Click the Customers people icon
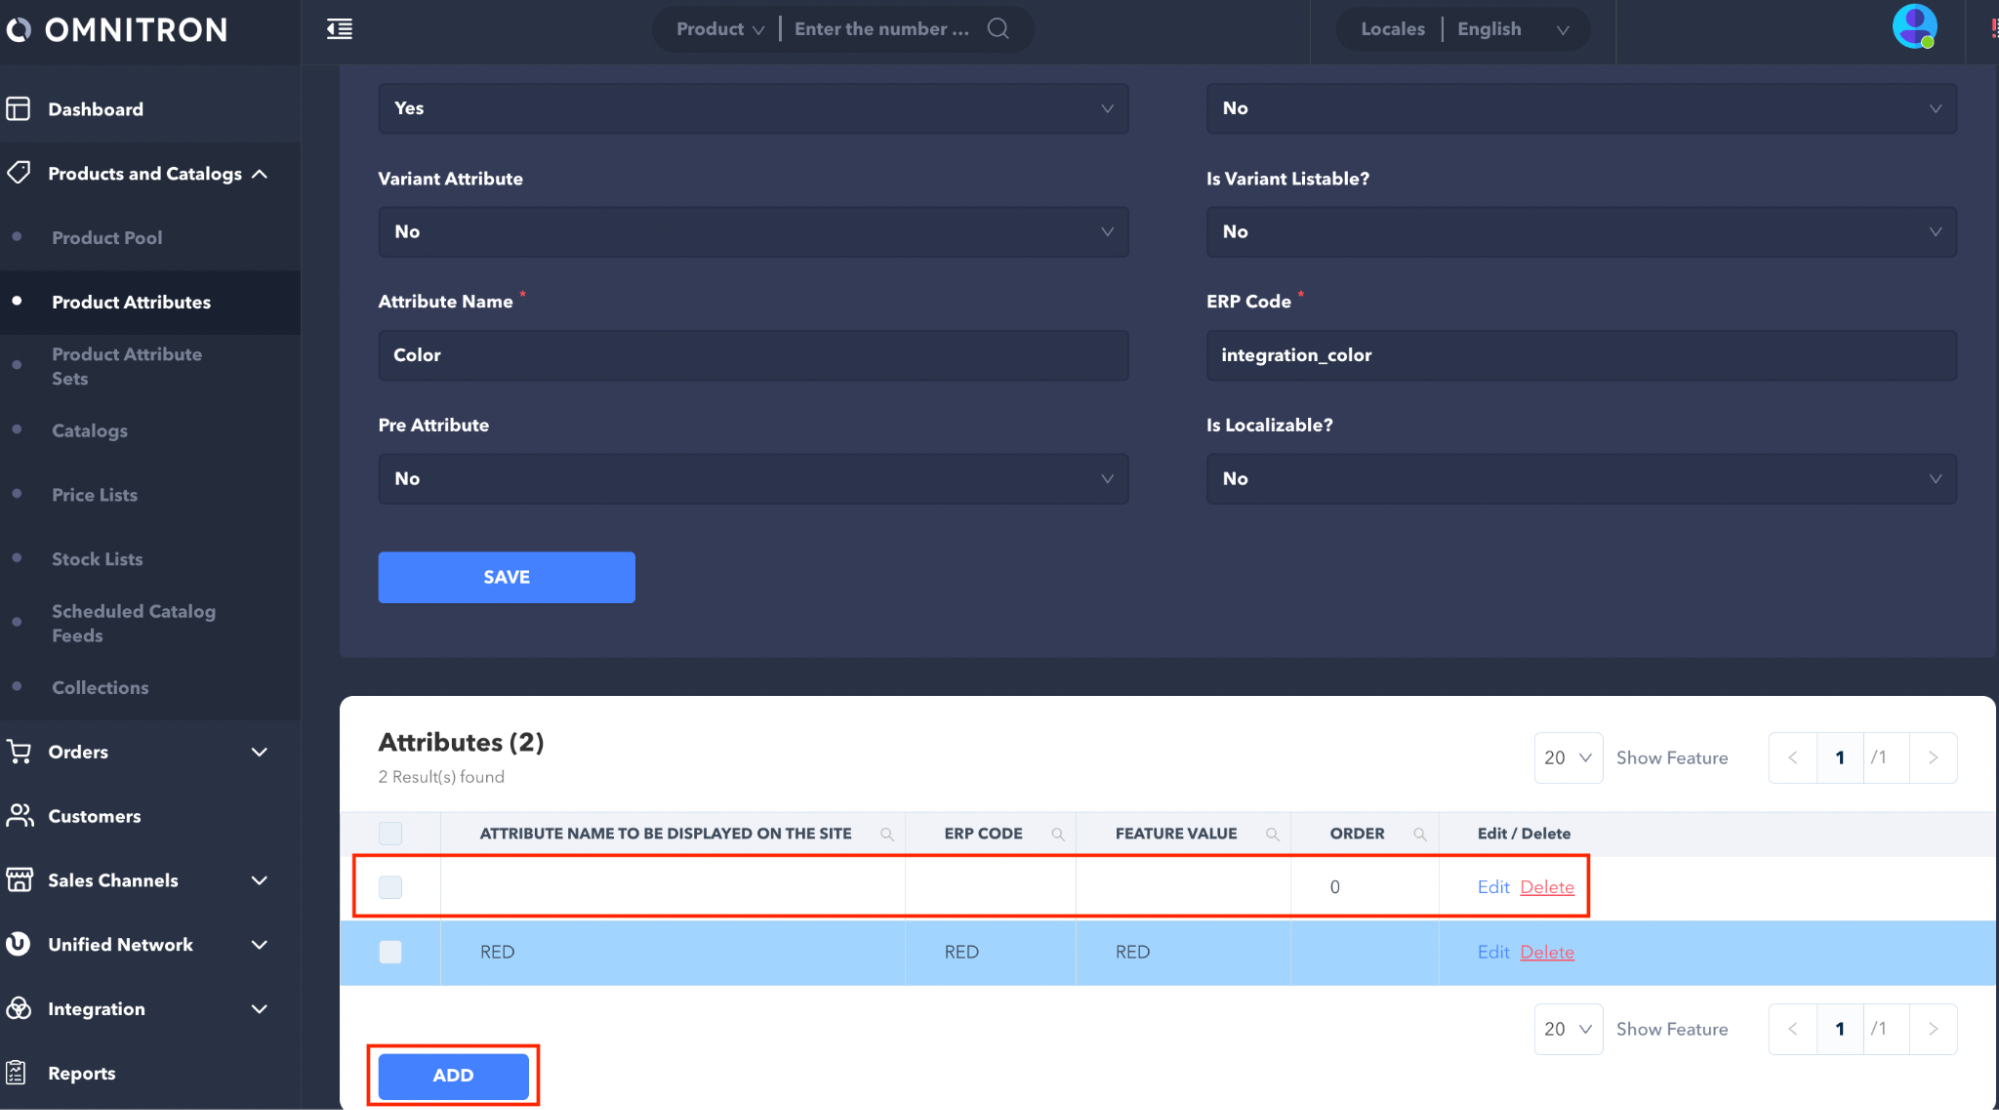This screenshot has width=1999, height=1110. tap(19, 815)
